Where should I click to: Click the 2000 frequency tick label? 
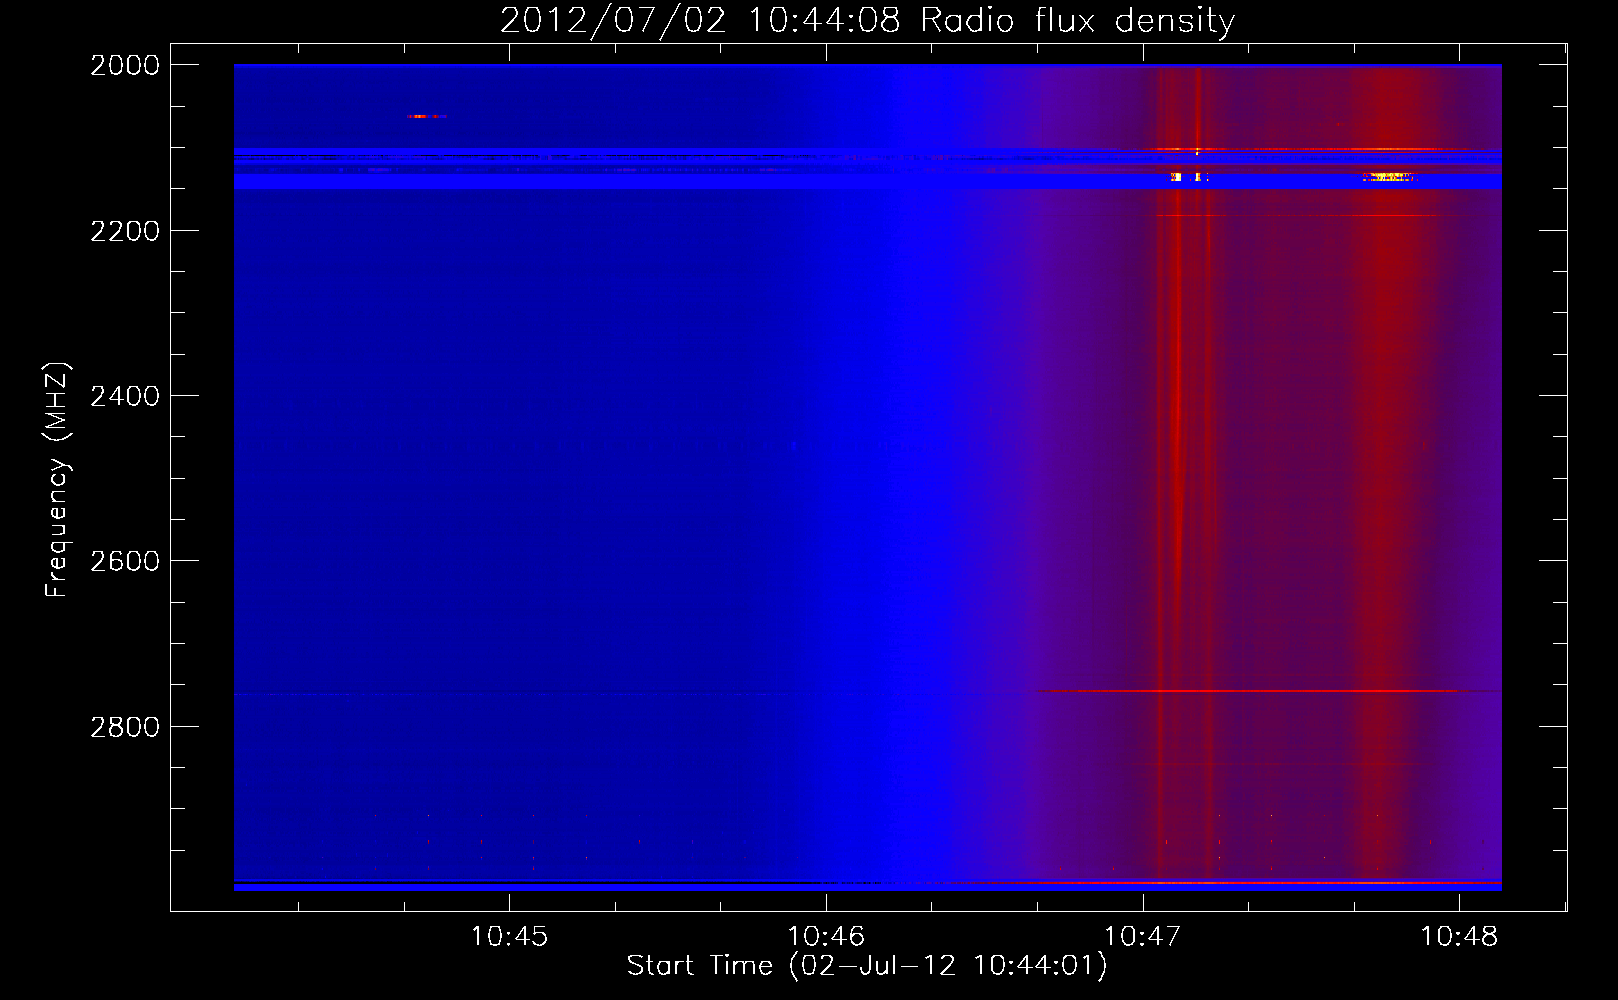point(125,65)
